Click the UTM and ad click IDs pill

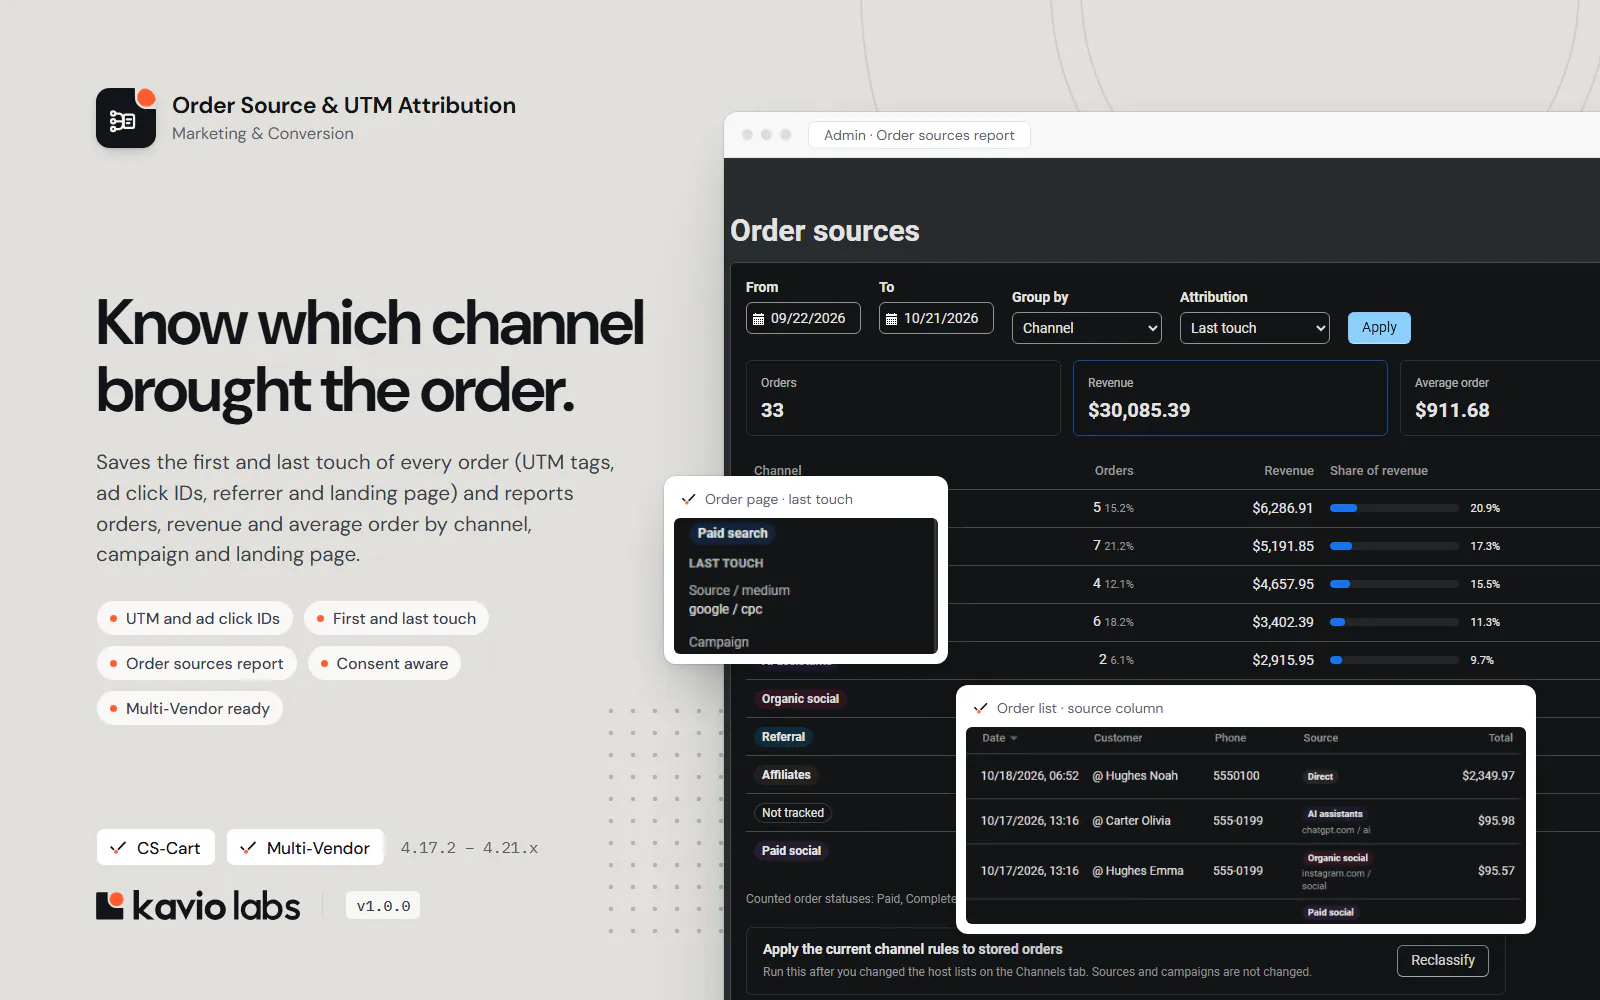pos(195,619)
